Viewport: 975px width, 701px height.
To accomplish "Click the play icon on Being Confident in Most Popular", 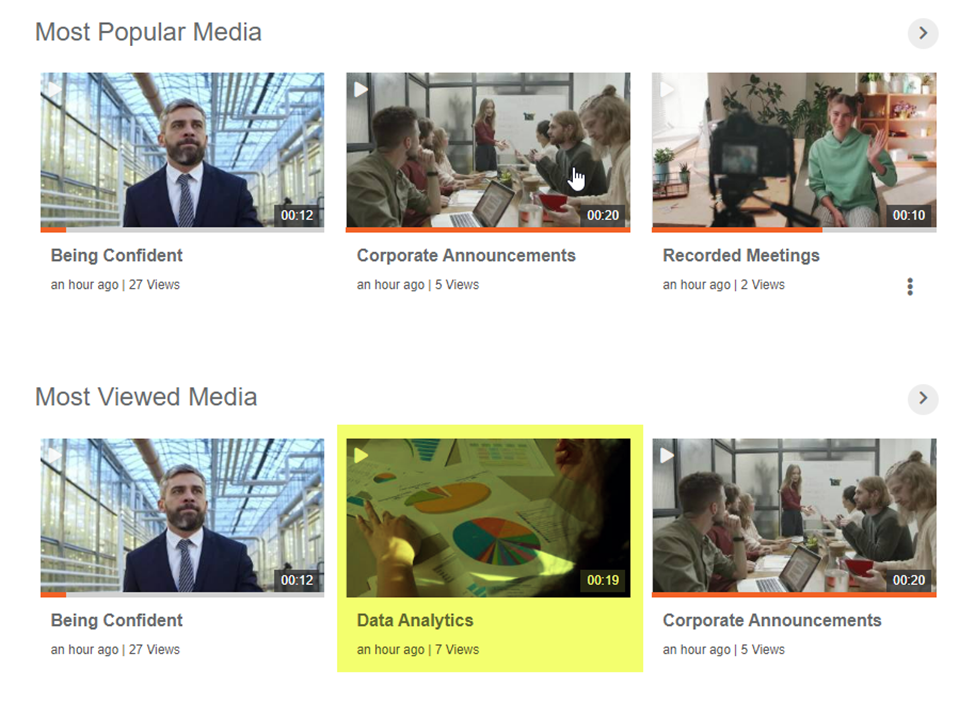I will [55, 90].
